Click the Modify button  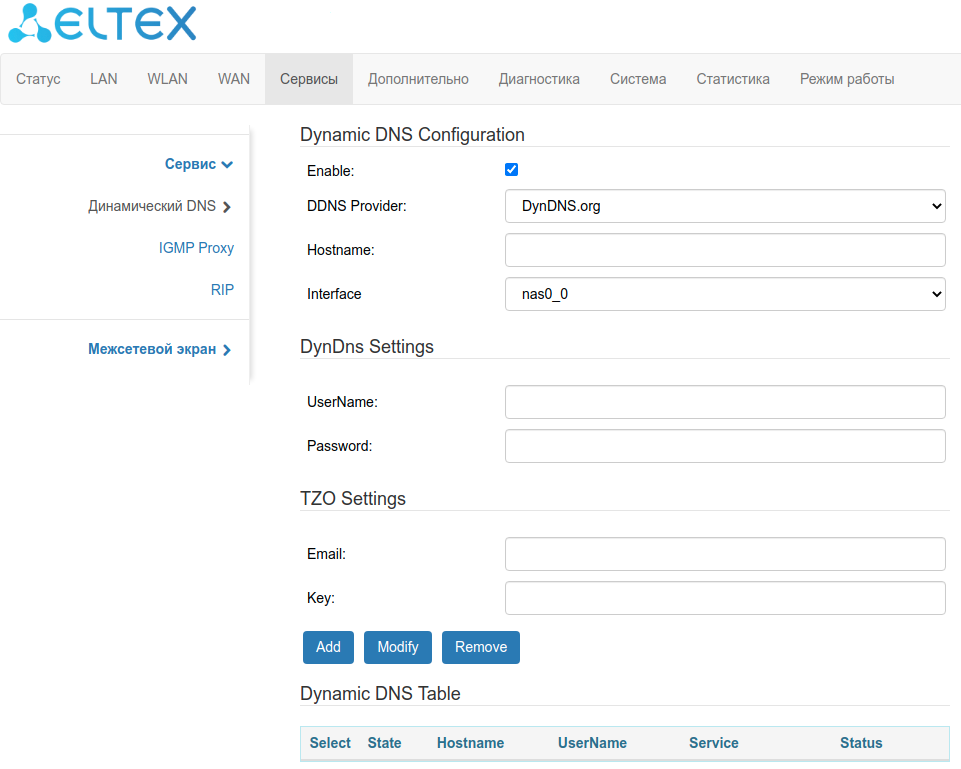click(x=397, y=647)
